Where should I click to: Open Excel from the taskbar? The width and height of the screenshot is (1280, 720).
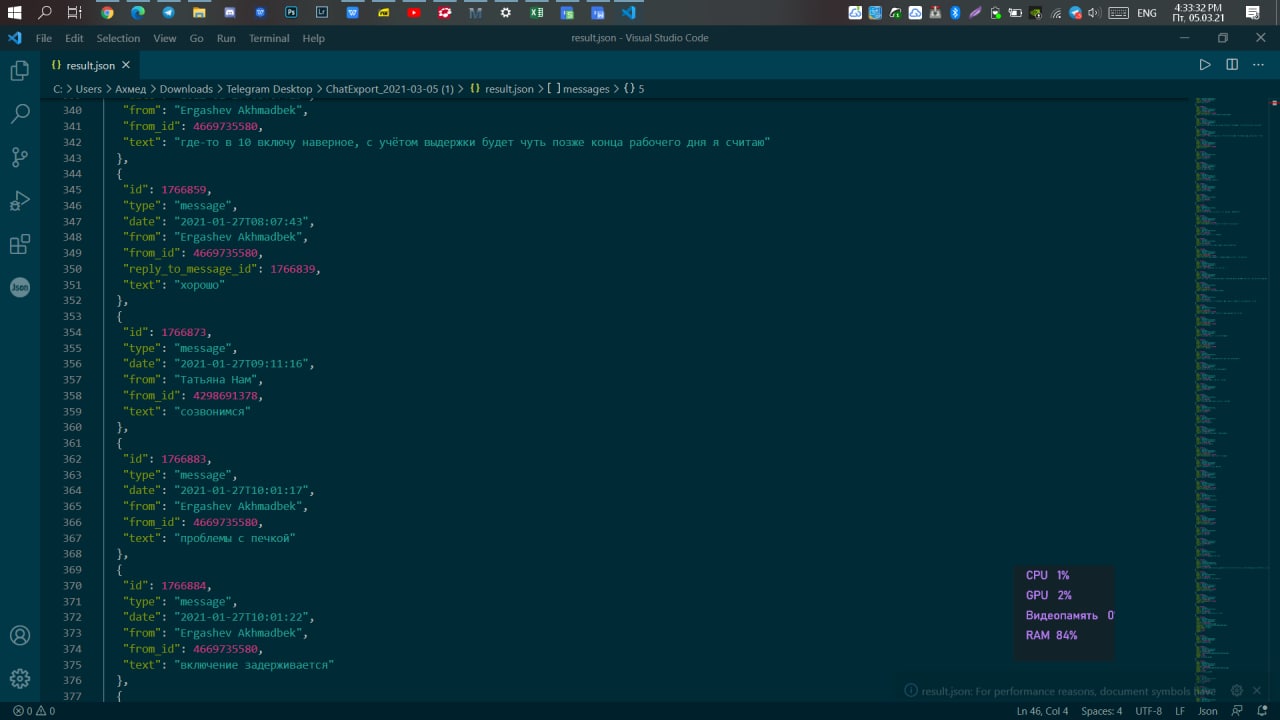coord(536,13)
